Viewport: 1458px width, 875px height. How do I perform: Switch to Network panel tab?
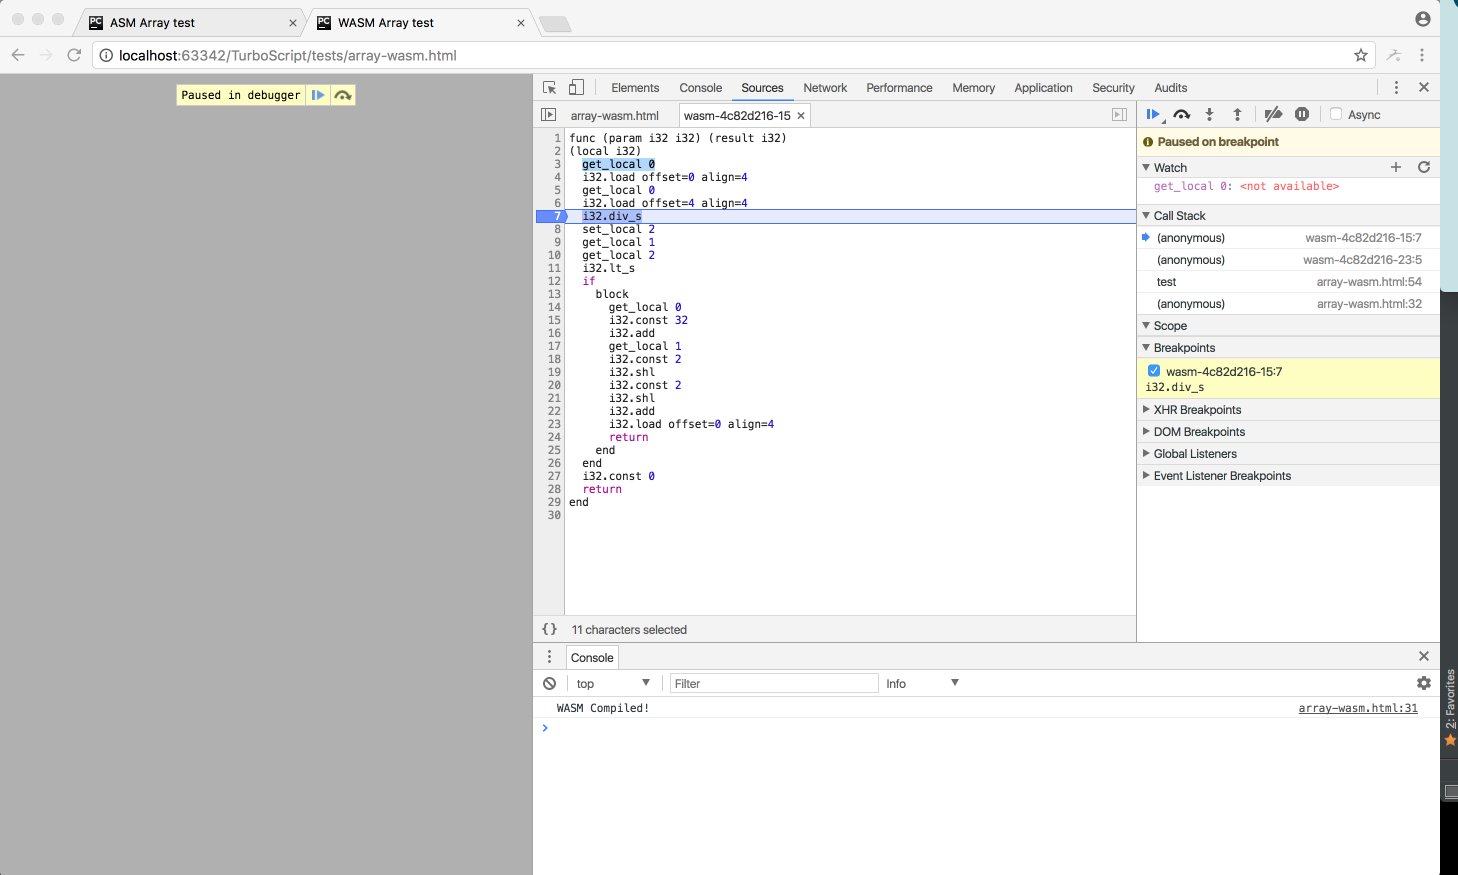825,88
